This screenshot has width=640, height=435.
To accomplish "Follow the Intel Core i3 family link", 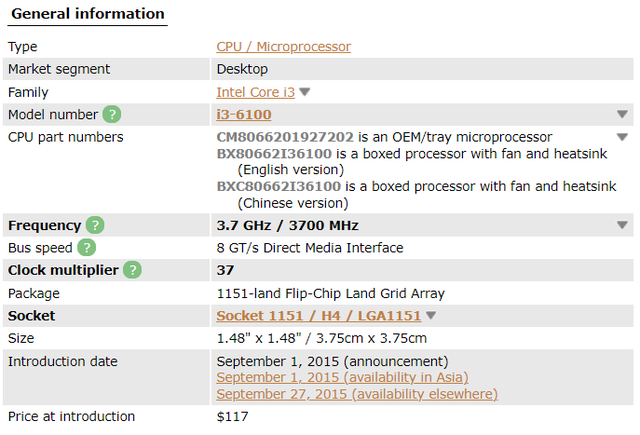I will 256,92.
